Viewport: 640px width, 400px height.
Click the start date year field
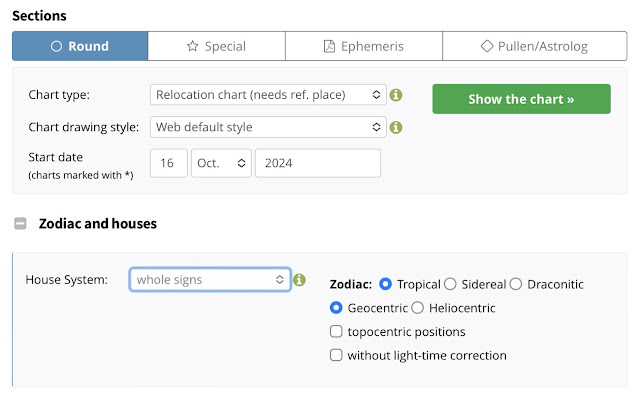click(x=317, y=163)
